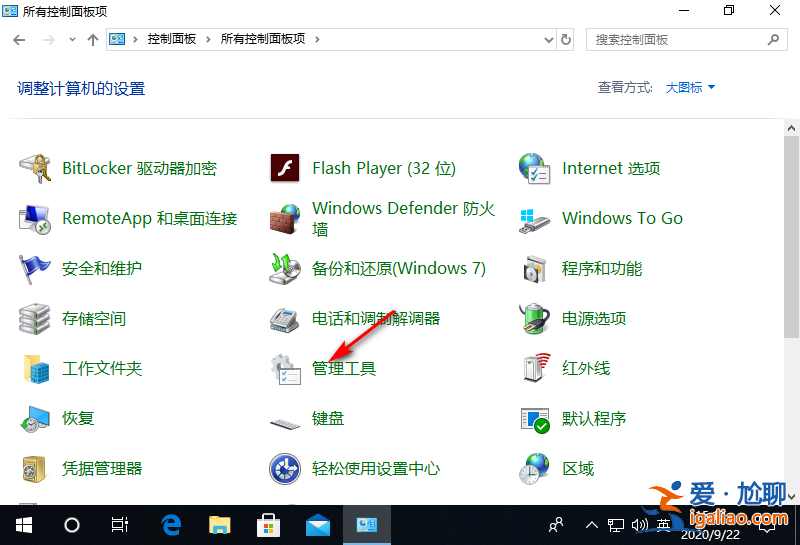This screenshot has height=545, width=800.
Task: Open the 安全和维护 flag icon
Action: (35, 268)
